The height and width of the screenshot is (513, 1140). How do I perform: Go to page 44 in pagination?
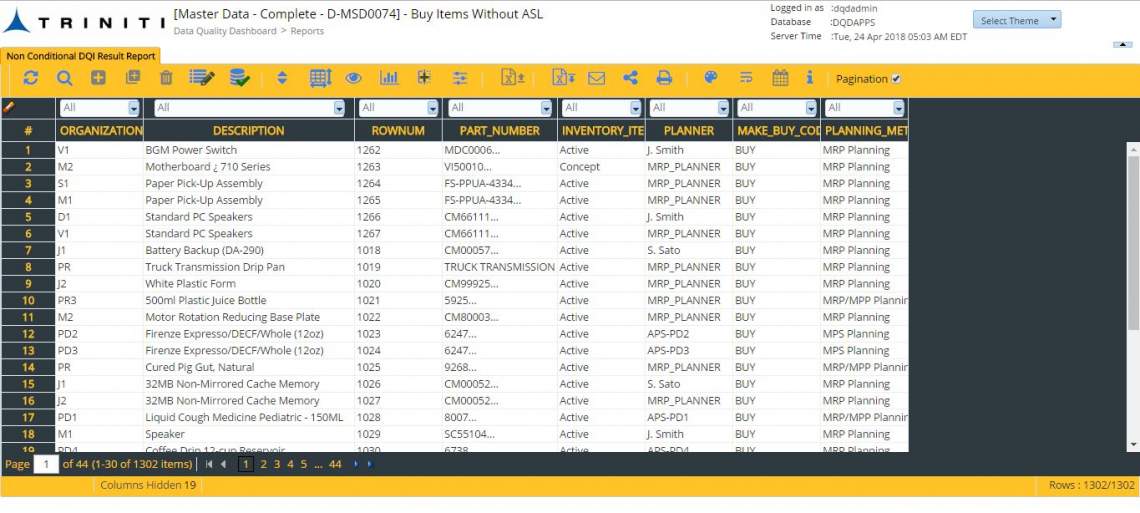coord(335,464)
